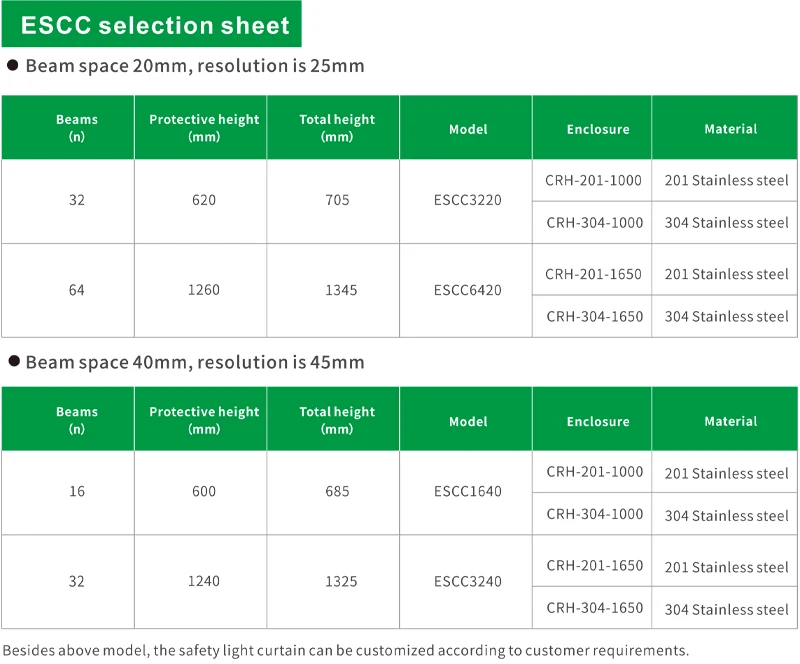
Task: Select the 1345 total height cell
Action: click(337, 290)
